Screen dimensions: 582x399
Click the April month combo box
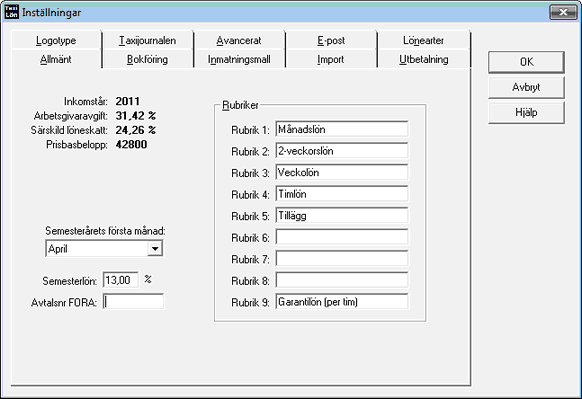[x=104, y=249]
